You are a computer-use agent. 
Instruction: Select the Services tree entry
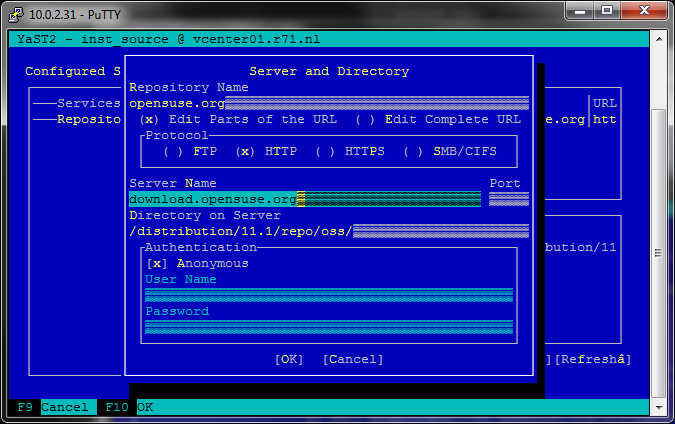point(89,103)
